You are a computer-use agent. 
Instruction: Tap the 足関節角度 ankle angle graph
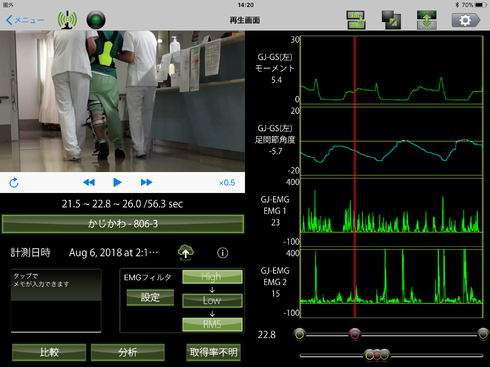coord(392,141)
